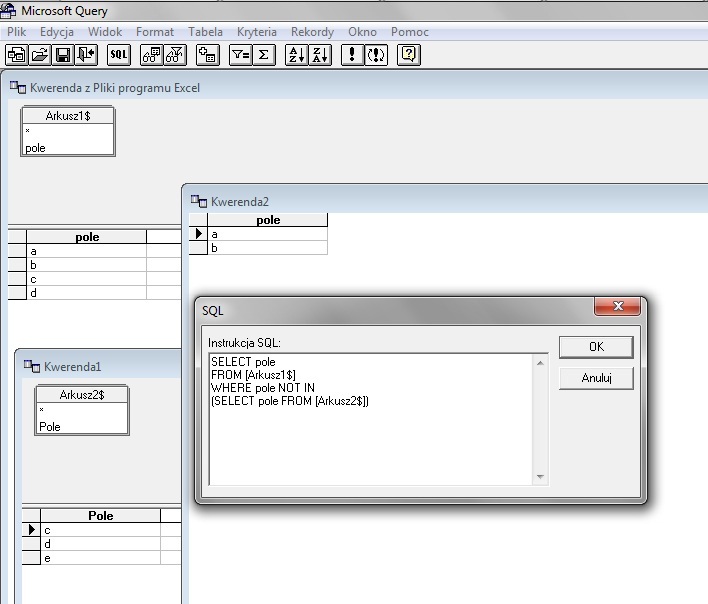Viewport: 708px width, 604px height.
Task: Click the Save File floppy icon
Action: tap(63, 55)
